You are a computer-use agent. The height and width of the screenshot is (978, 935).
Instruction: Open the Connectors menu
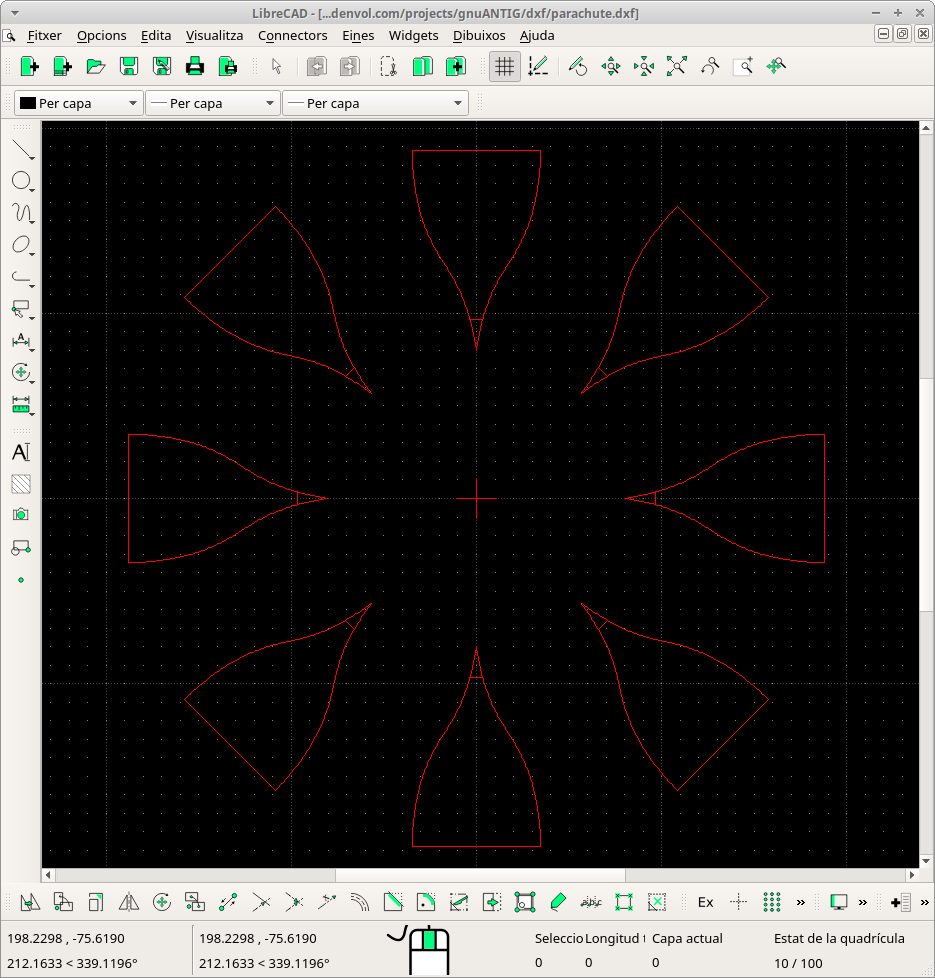click(293, 36)
